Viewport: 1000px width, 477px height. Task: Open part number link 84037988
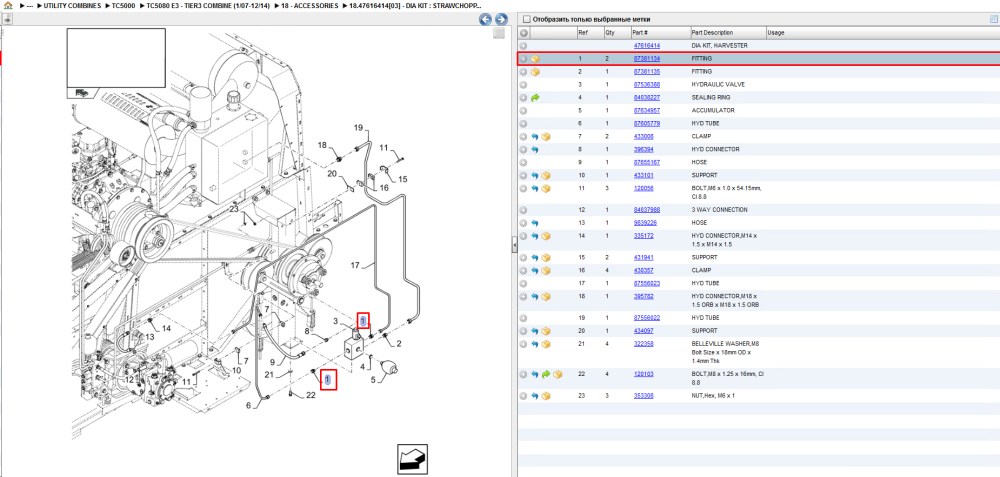click(646, 210)
